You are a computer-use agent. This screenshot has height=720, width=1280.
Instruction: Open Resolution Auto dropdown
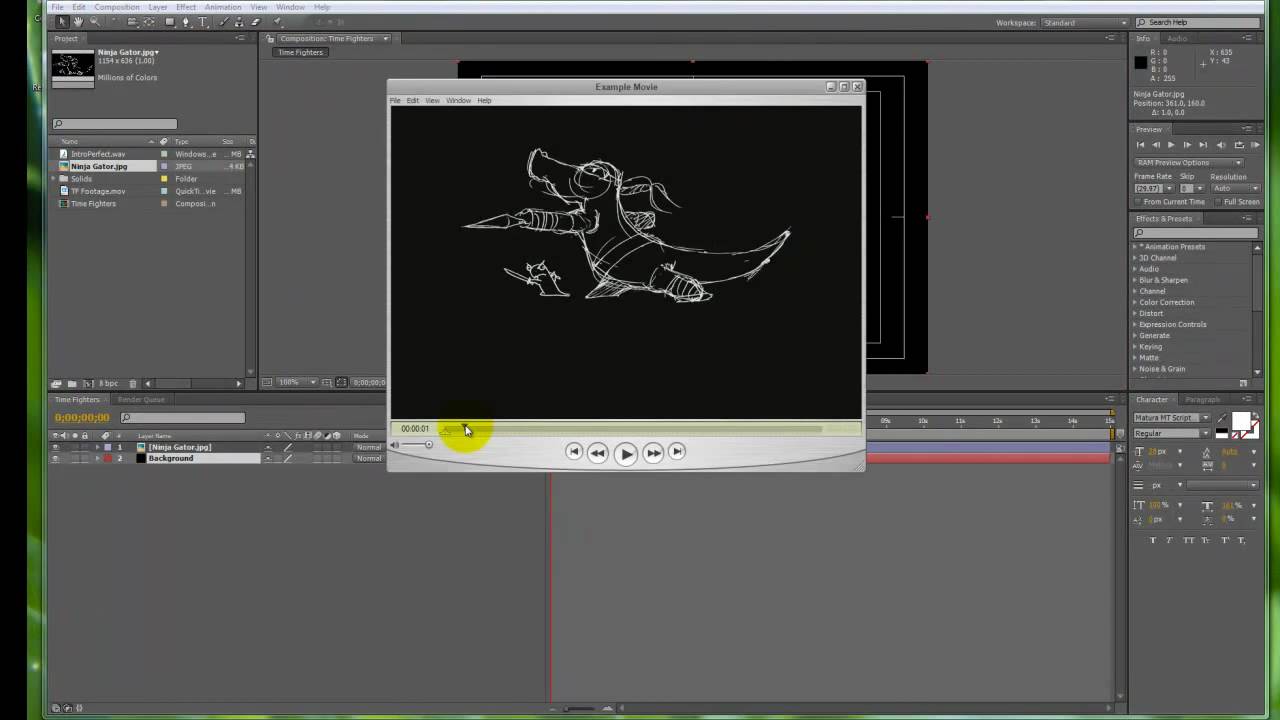pos(1236,188)
